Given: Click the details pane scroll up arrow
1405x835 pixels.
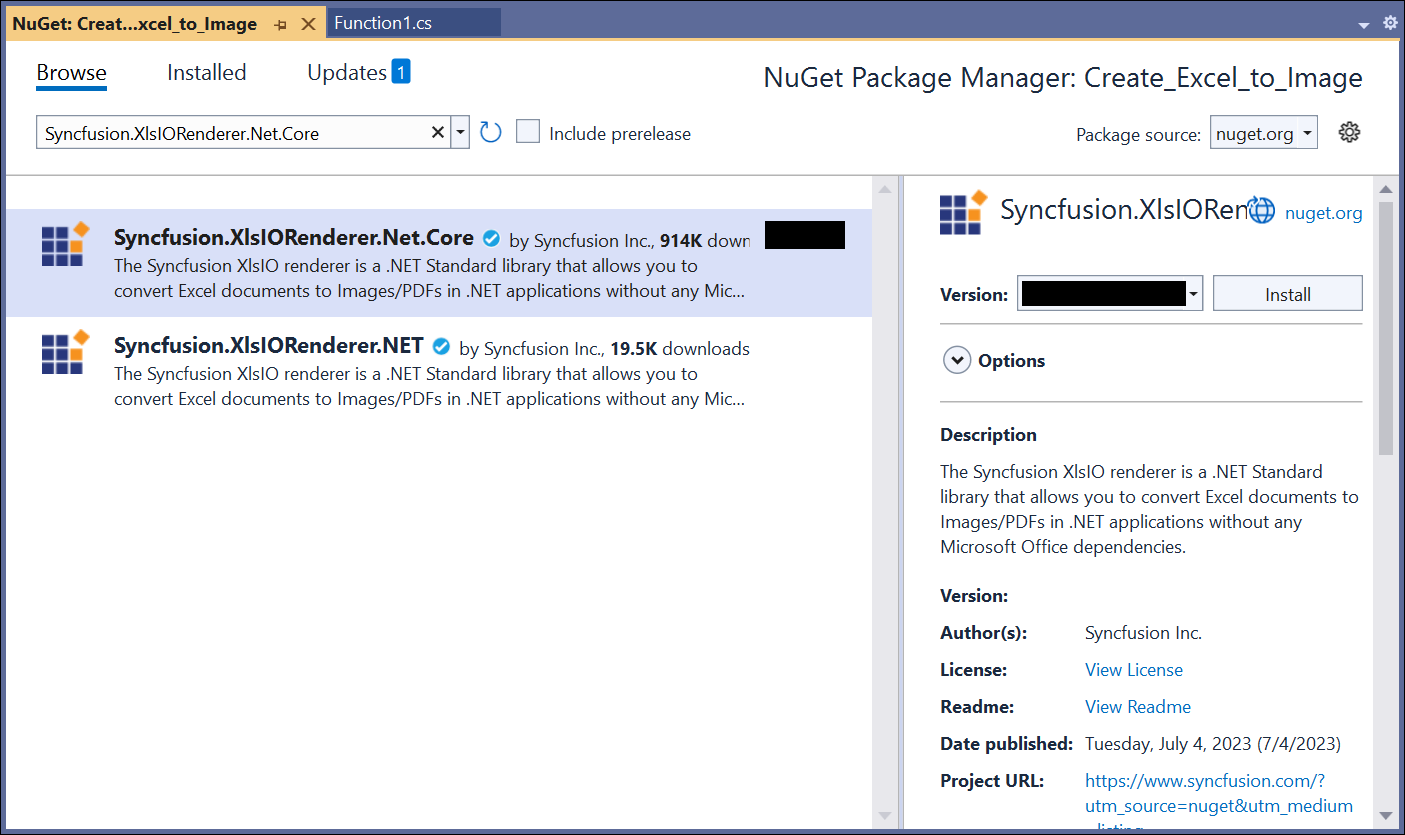Looking at the screenshot, I should 1385,188.
